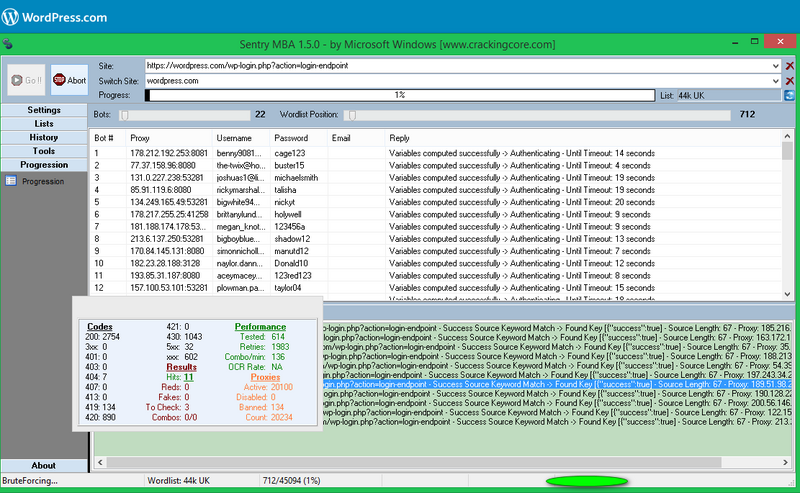Click the log's horizontal scrollbar thumb
Image resolution: width=800 pixels, height=493 pixels.
click(414, 462)
